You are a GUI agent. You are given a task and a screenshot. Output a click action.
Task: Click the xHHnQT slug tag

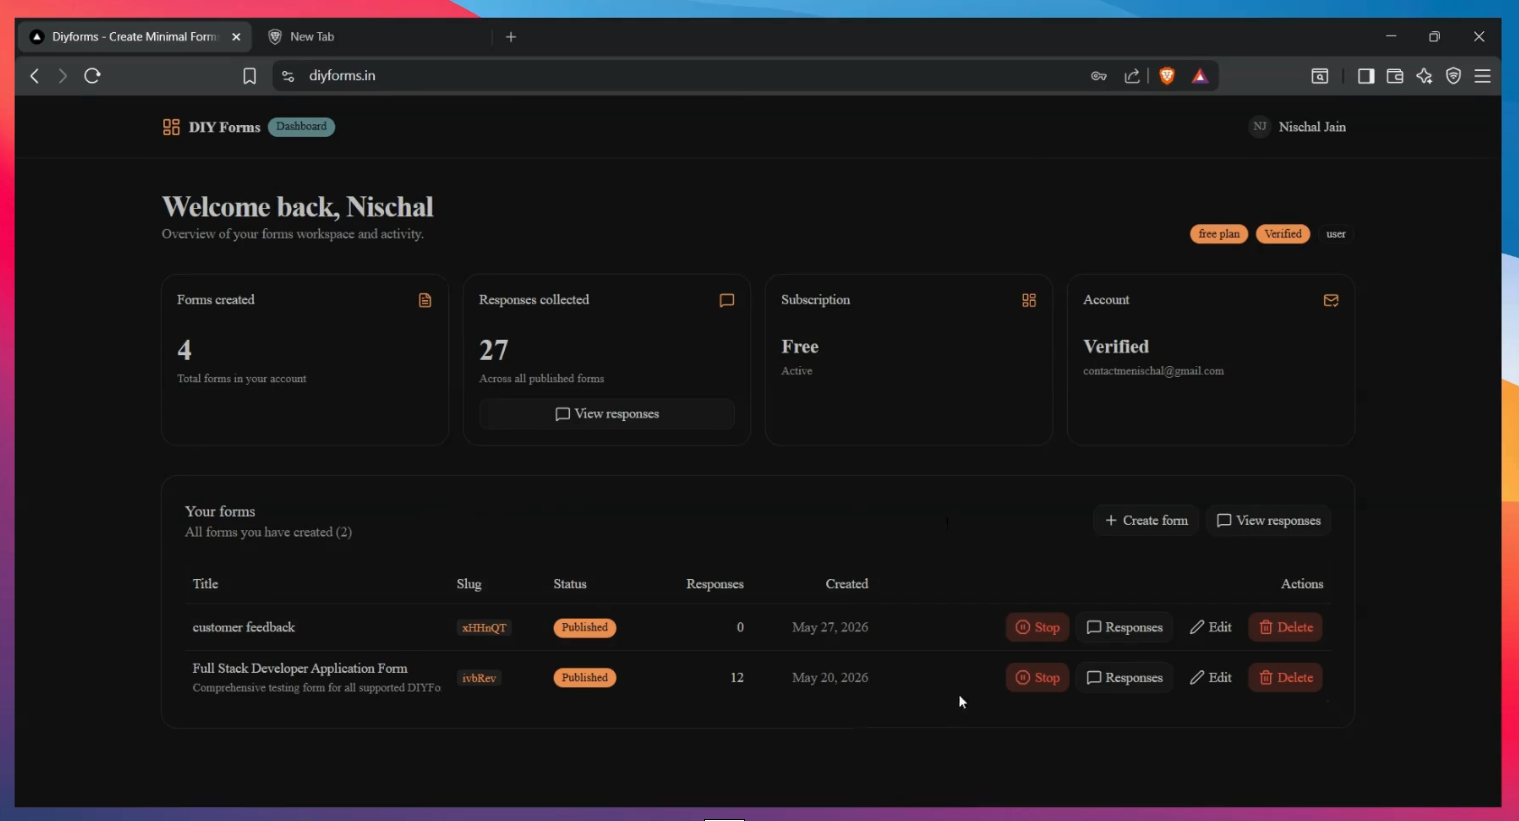point(484,628)
